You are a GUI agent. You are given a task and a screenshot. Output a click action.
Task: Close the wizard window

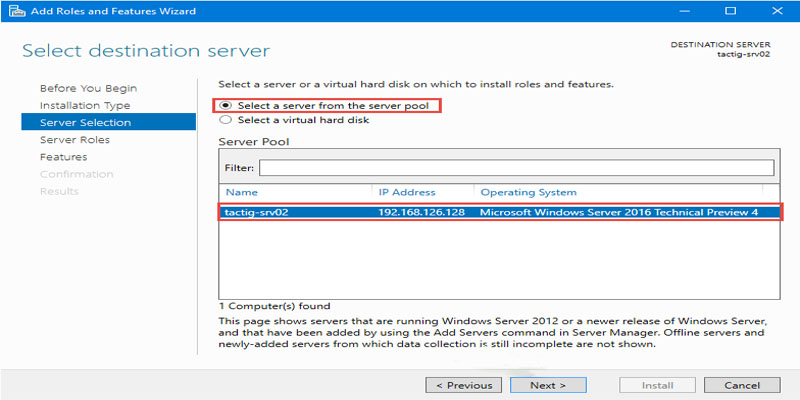click(777, 11)
